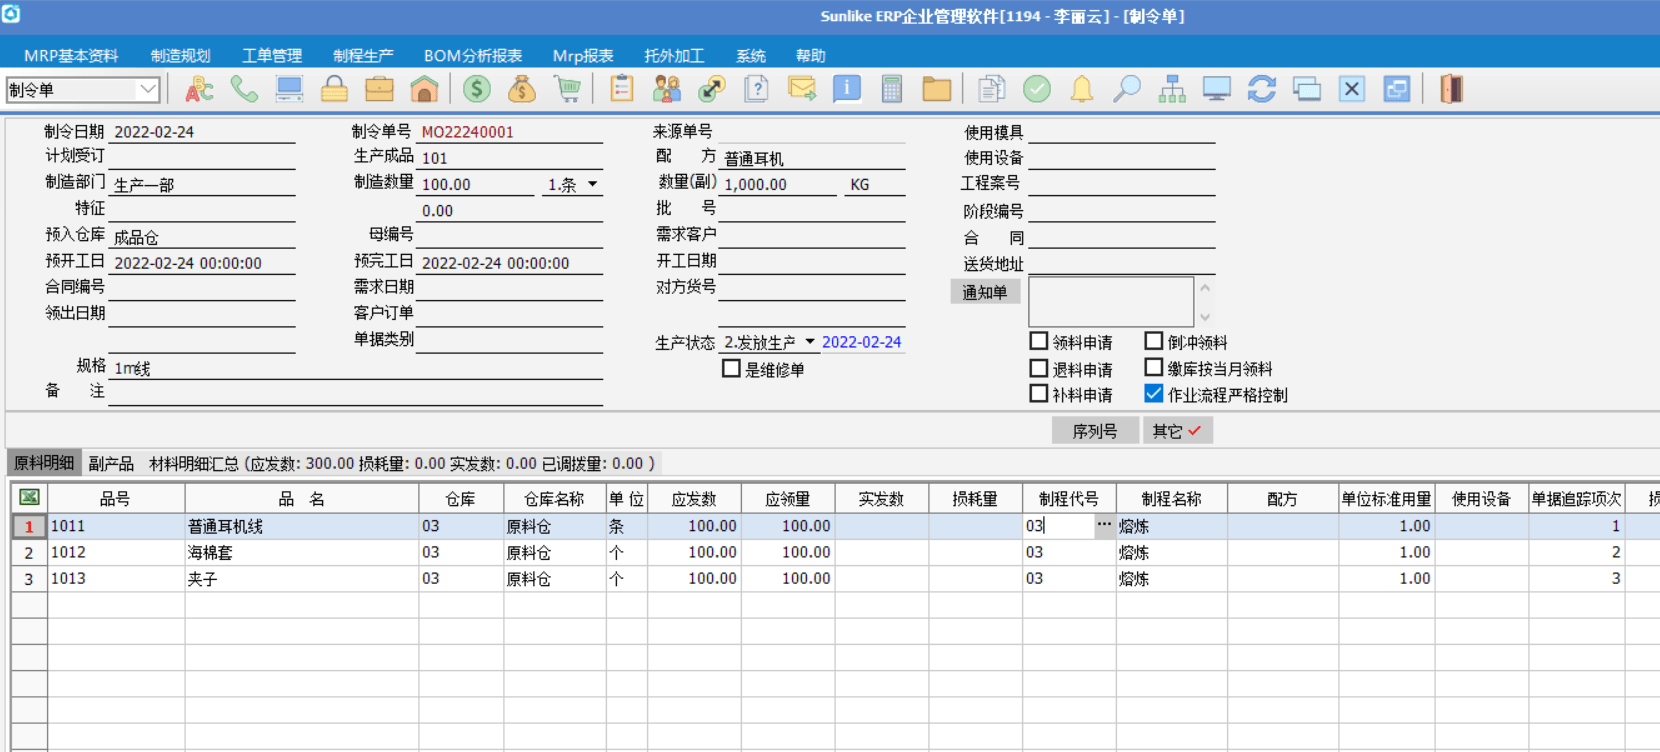Click the envelope mail icon
Image resolution: width=1660 pixels, height=752 pixels.
point(801,89)
